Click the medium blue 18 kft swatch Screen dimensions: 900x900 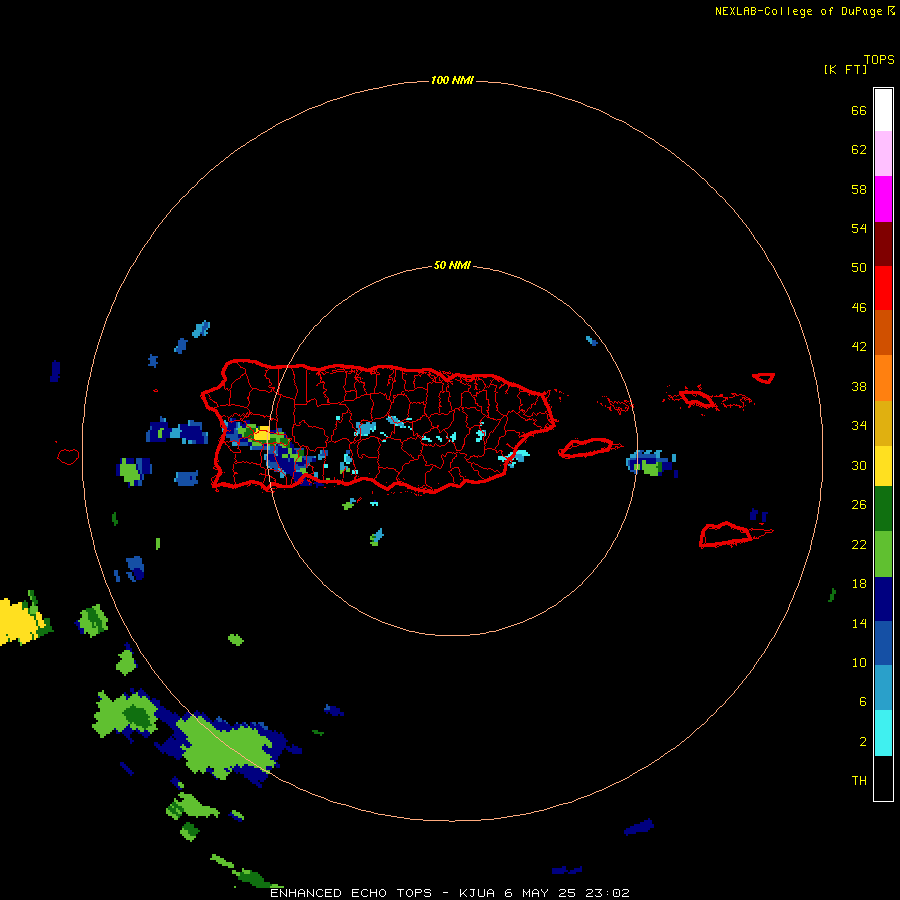tap(883, 643)
